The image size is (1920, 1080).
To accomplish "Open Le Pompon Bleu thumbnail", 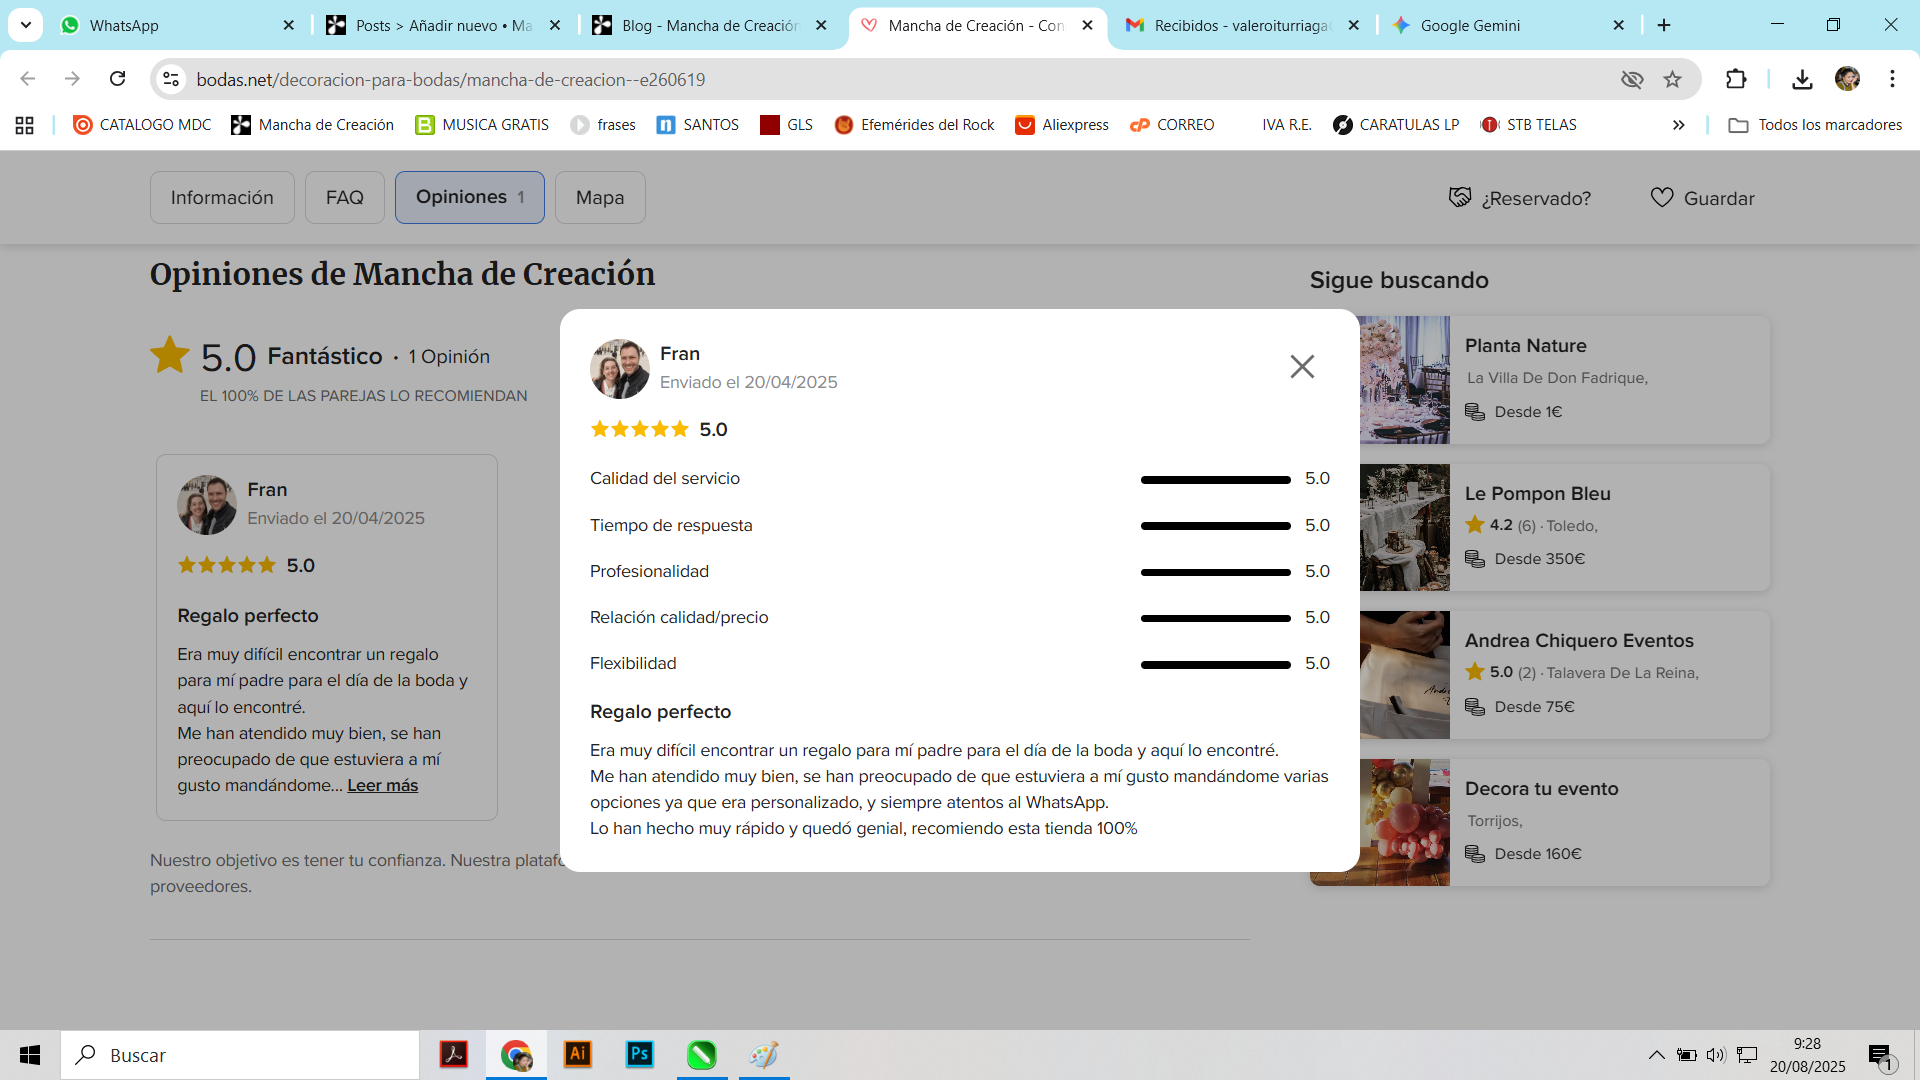I will click(1404, 527).
